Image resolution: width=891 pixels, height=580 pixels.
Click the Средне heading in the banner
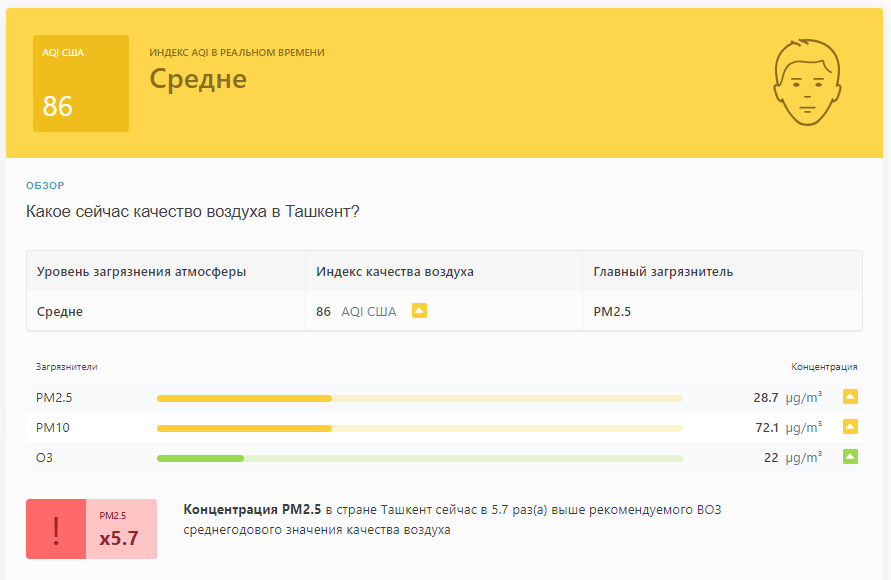point(198,79)
